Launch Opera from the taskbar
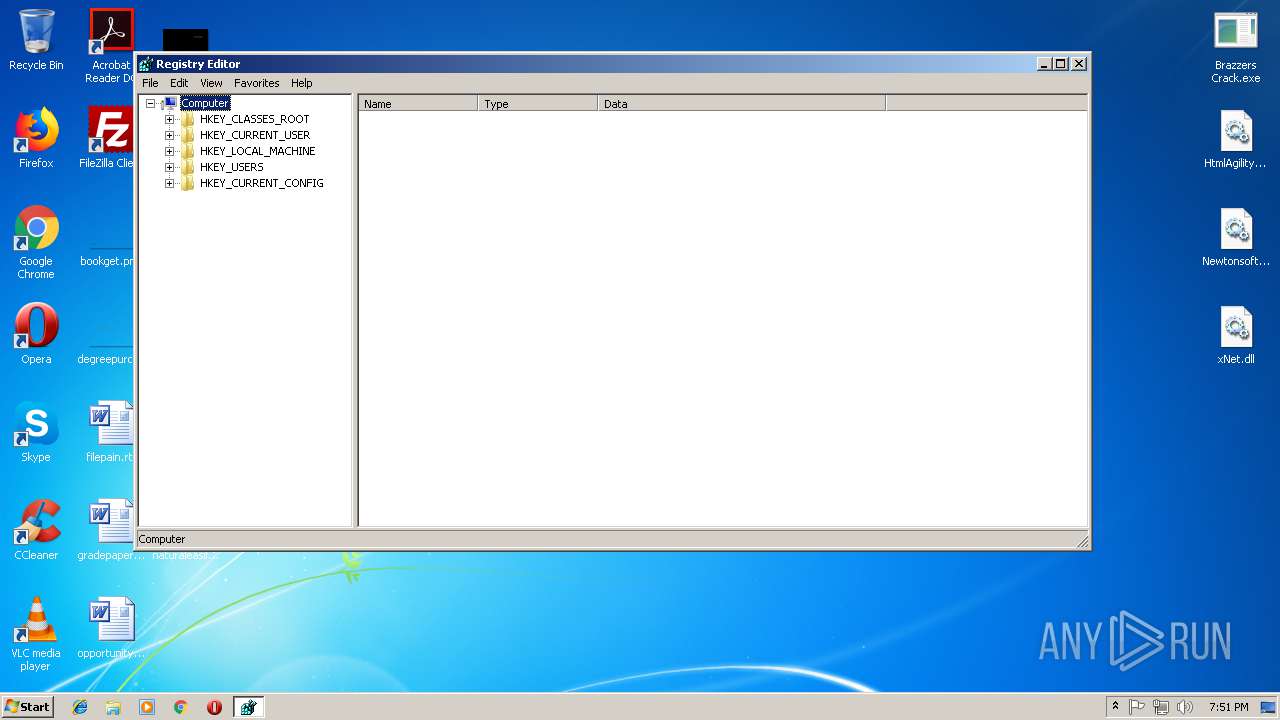1280x720 pixels. [214, 707]
